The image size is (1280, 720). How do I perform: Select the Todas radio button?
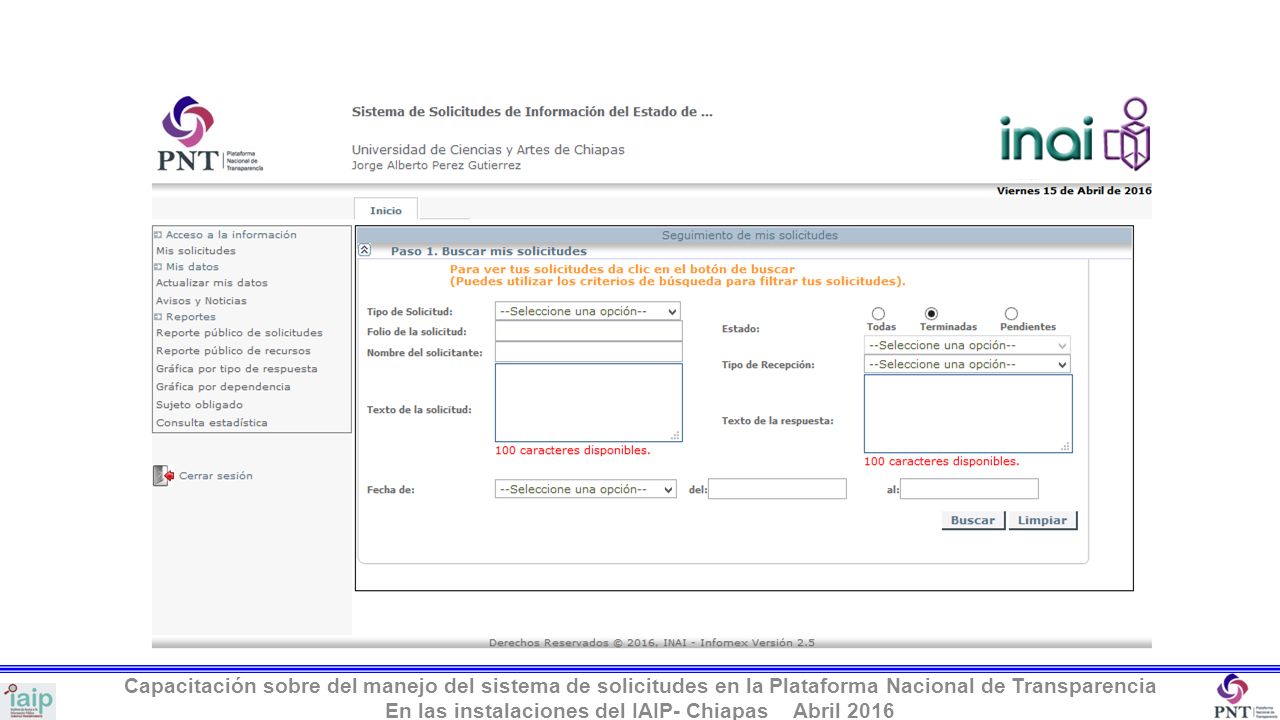pos(878,314)
